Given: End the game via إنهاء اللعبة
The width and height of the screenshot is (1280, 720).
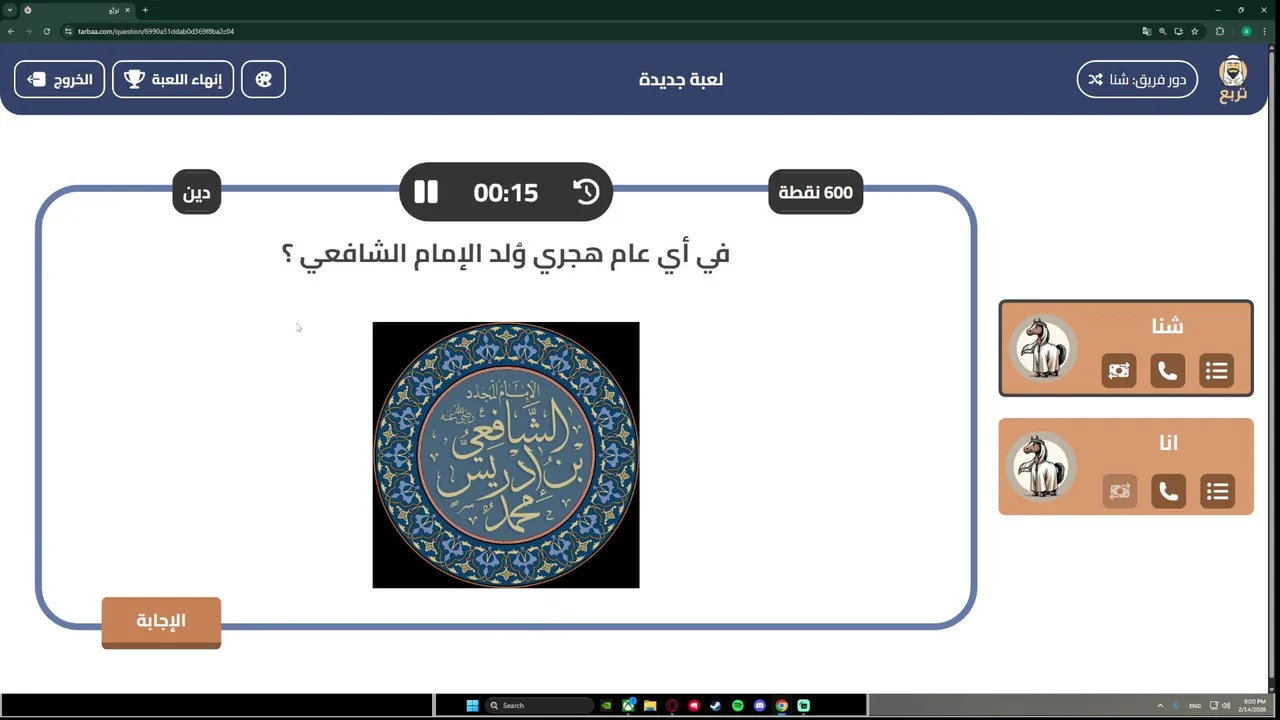Looking at the screenshot, I should tap(173, 79).
